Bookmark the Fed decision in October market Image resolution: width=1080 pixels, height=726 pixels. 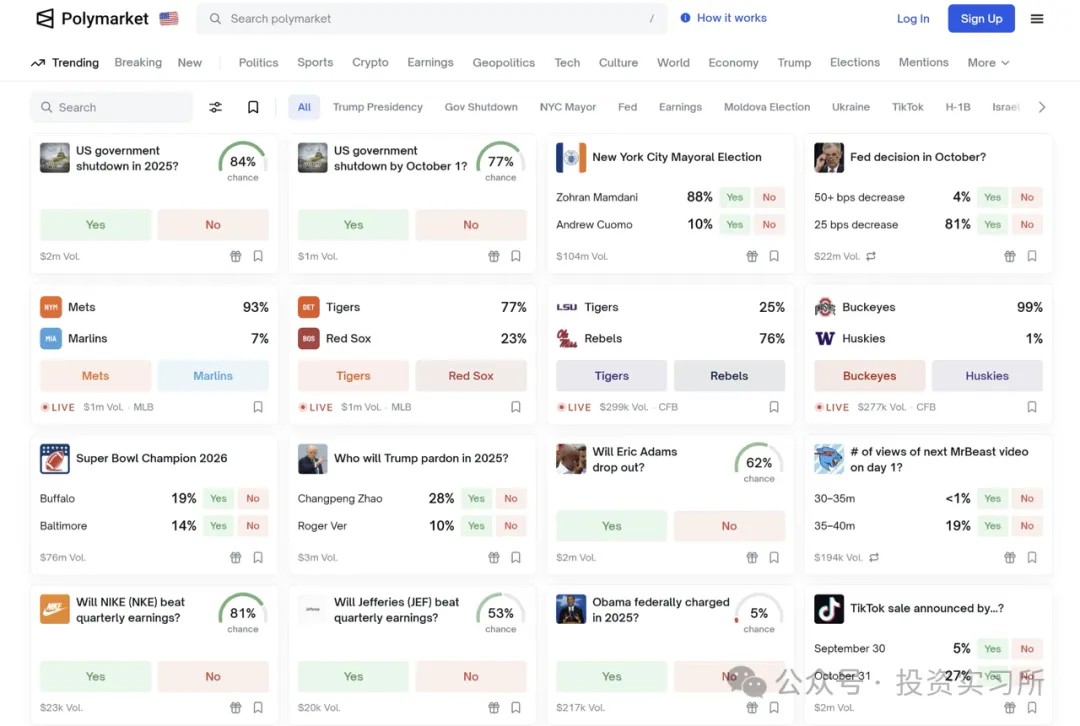pyautogui.click(x=1032, y=256)
